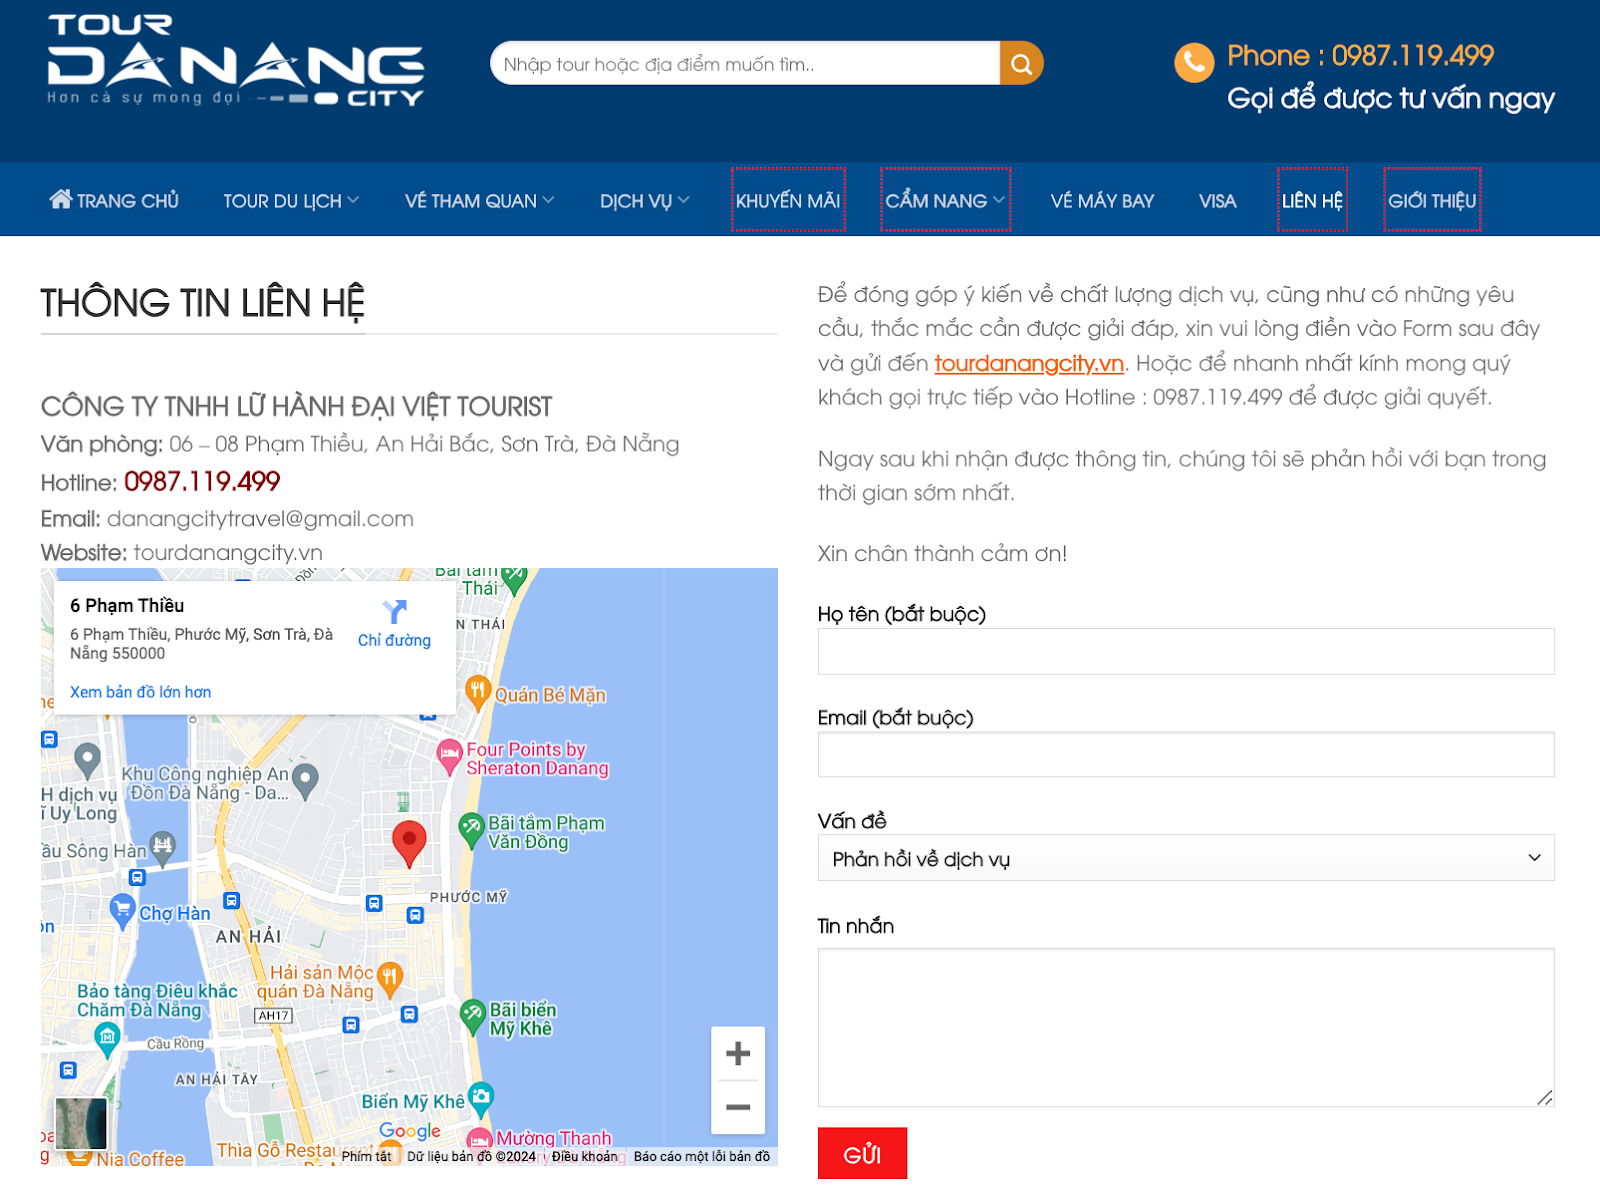Click the Chợ Hàn shopping marker

pos(122,911)
